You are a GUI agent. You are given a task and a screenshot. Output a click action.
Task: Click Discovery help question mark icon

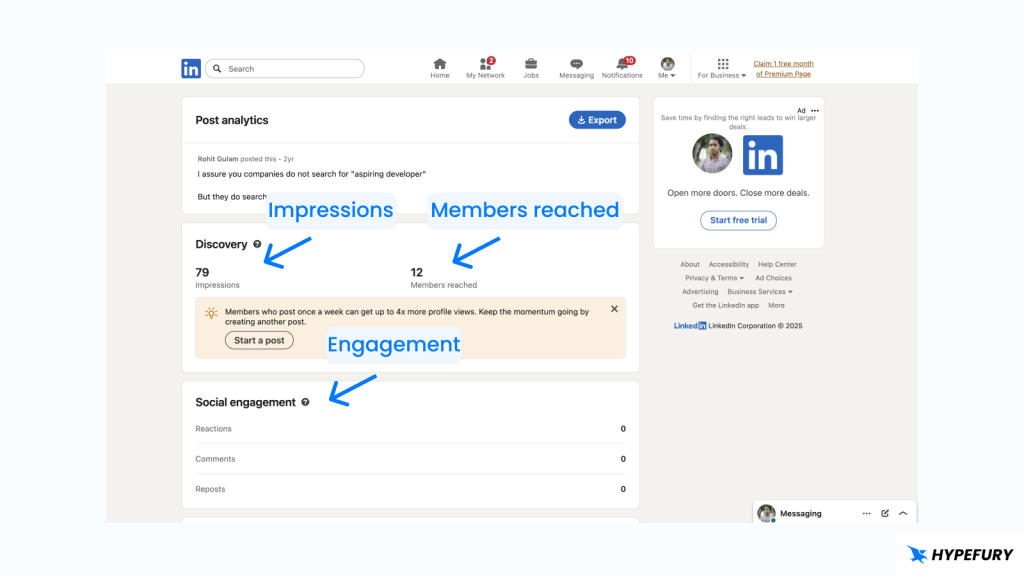[257, 244]
